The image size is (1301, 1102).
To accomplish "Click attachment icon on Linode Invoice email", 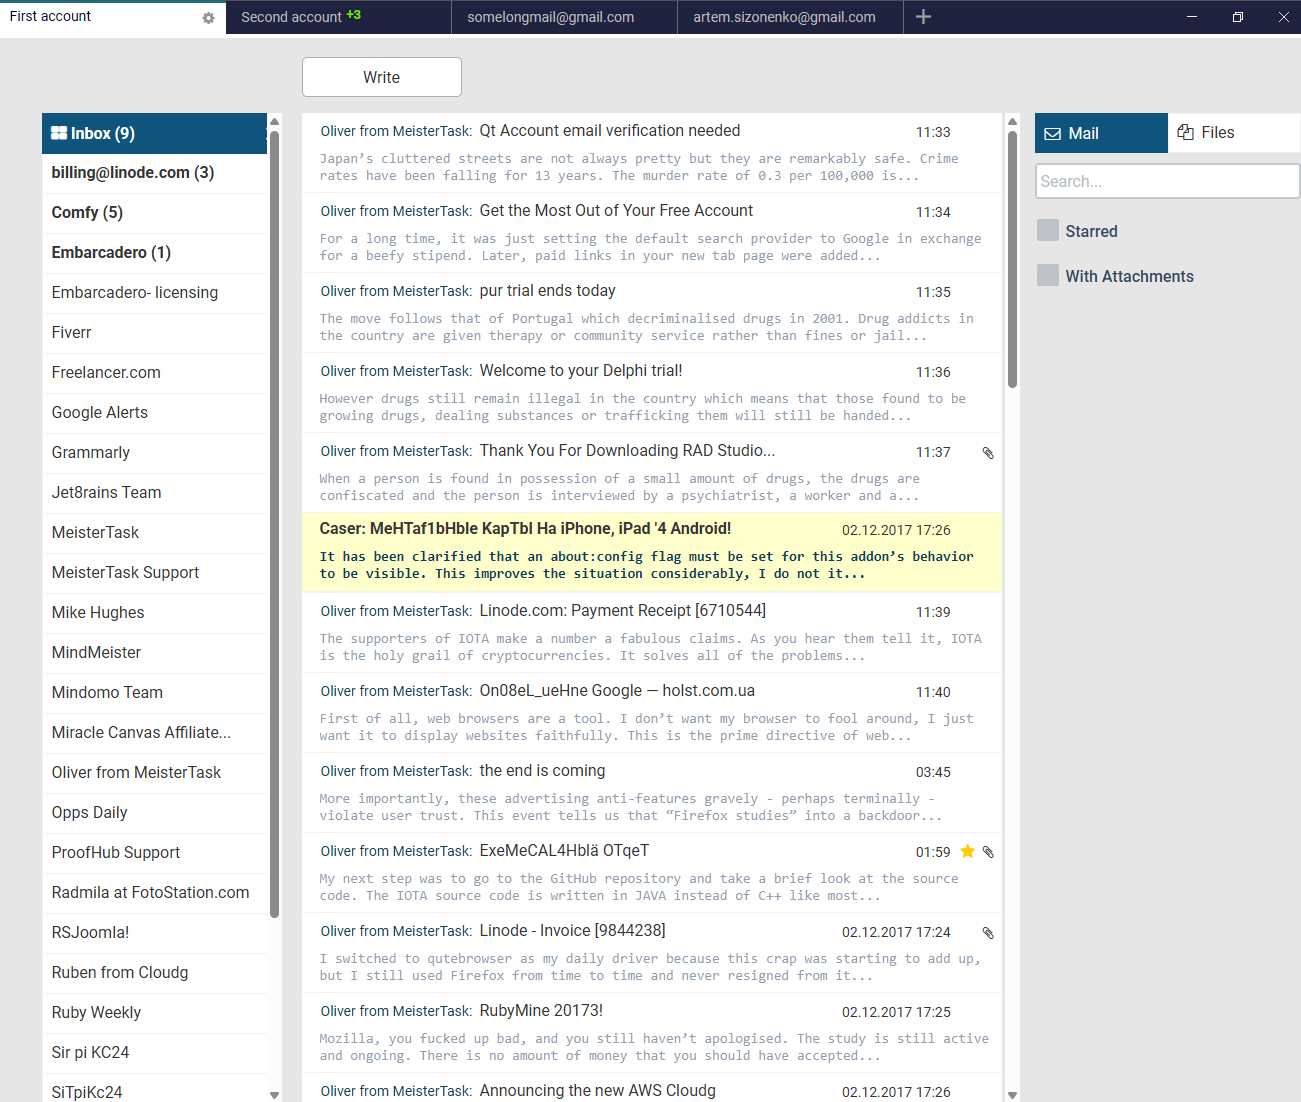I will (988, 933).
